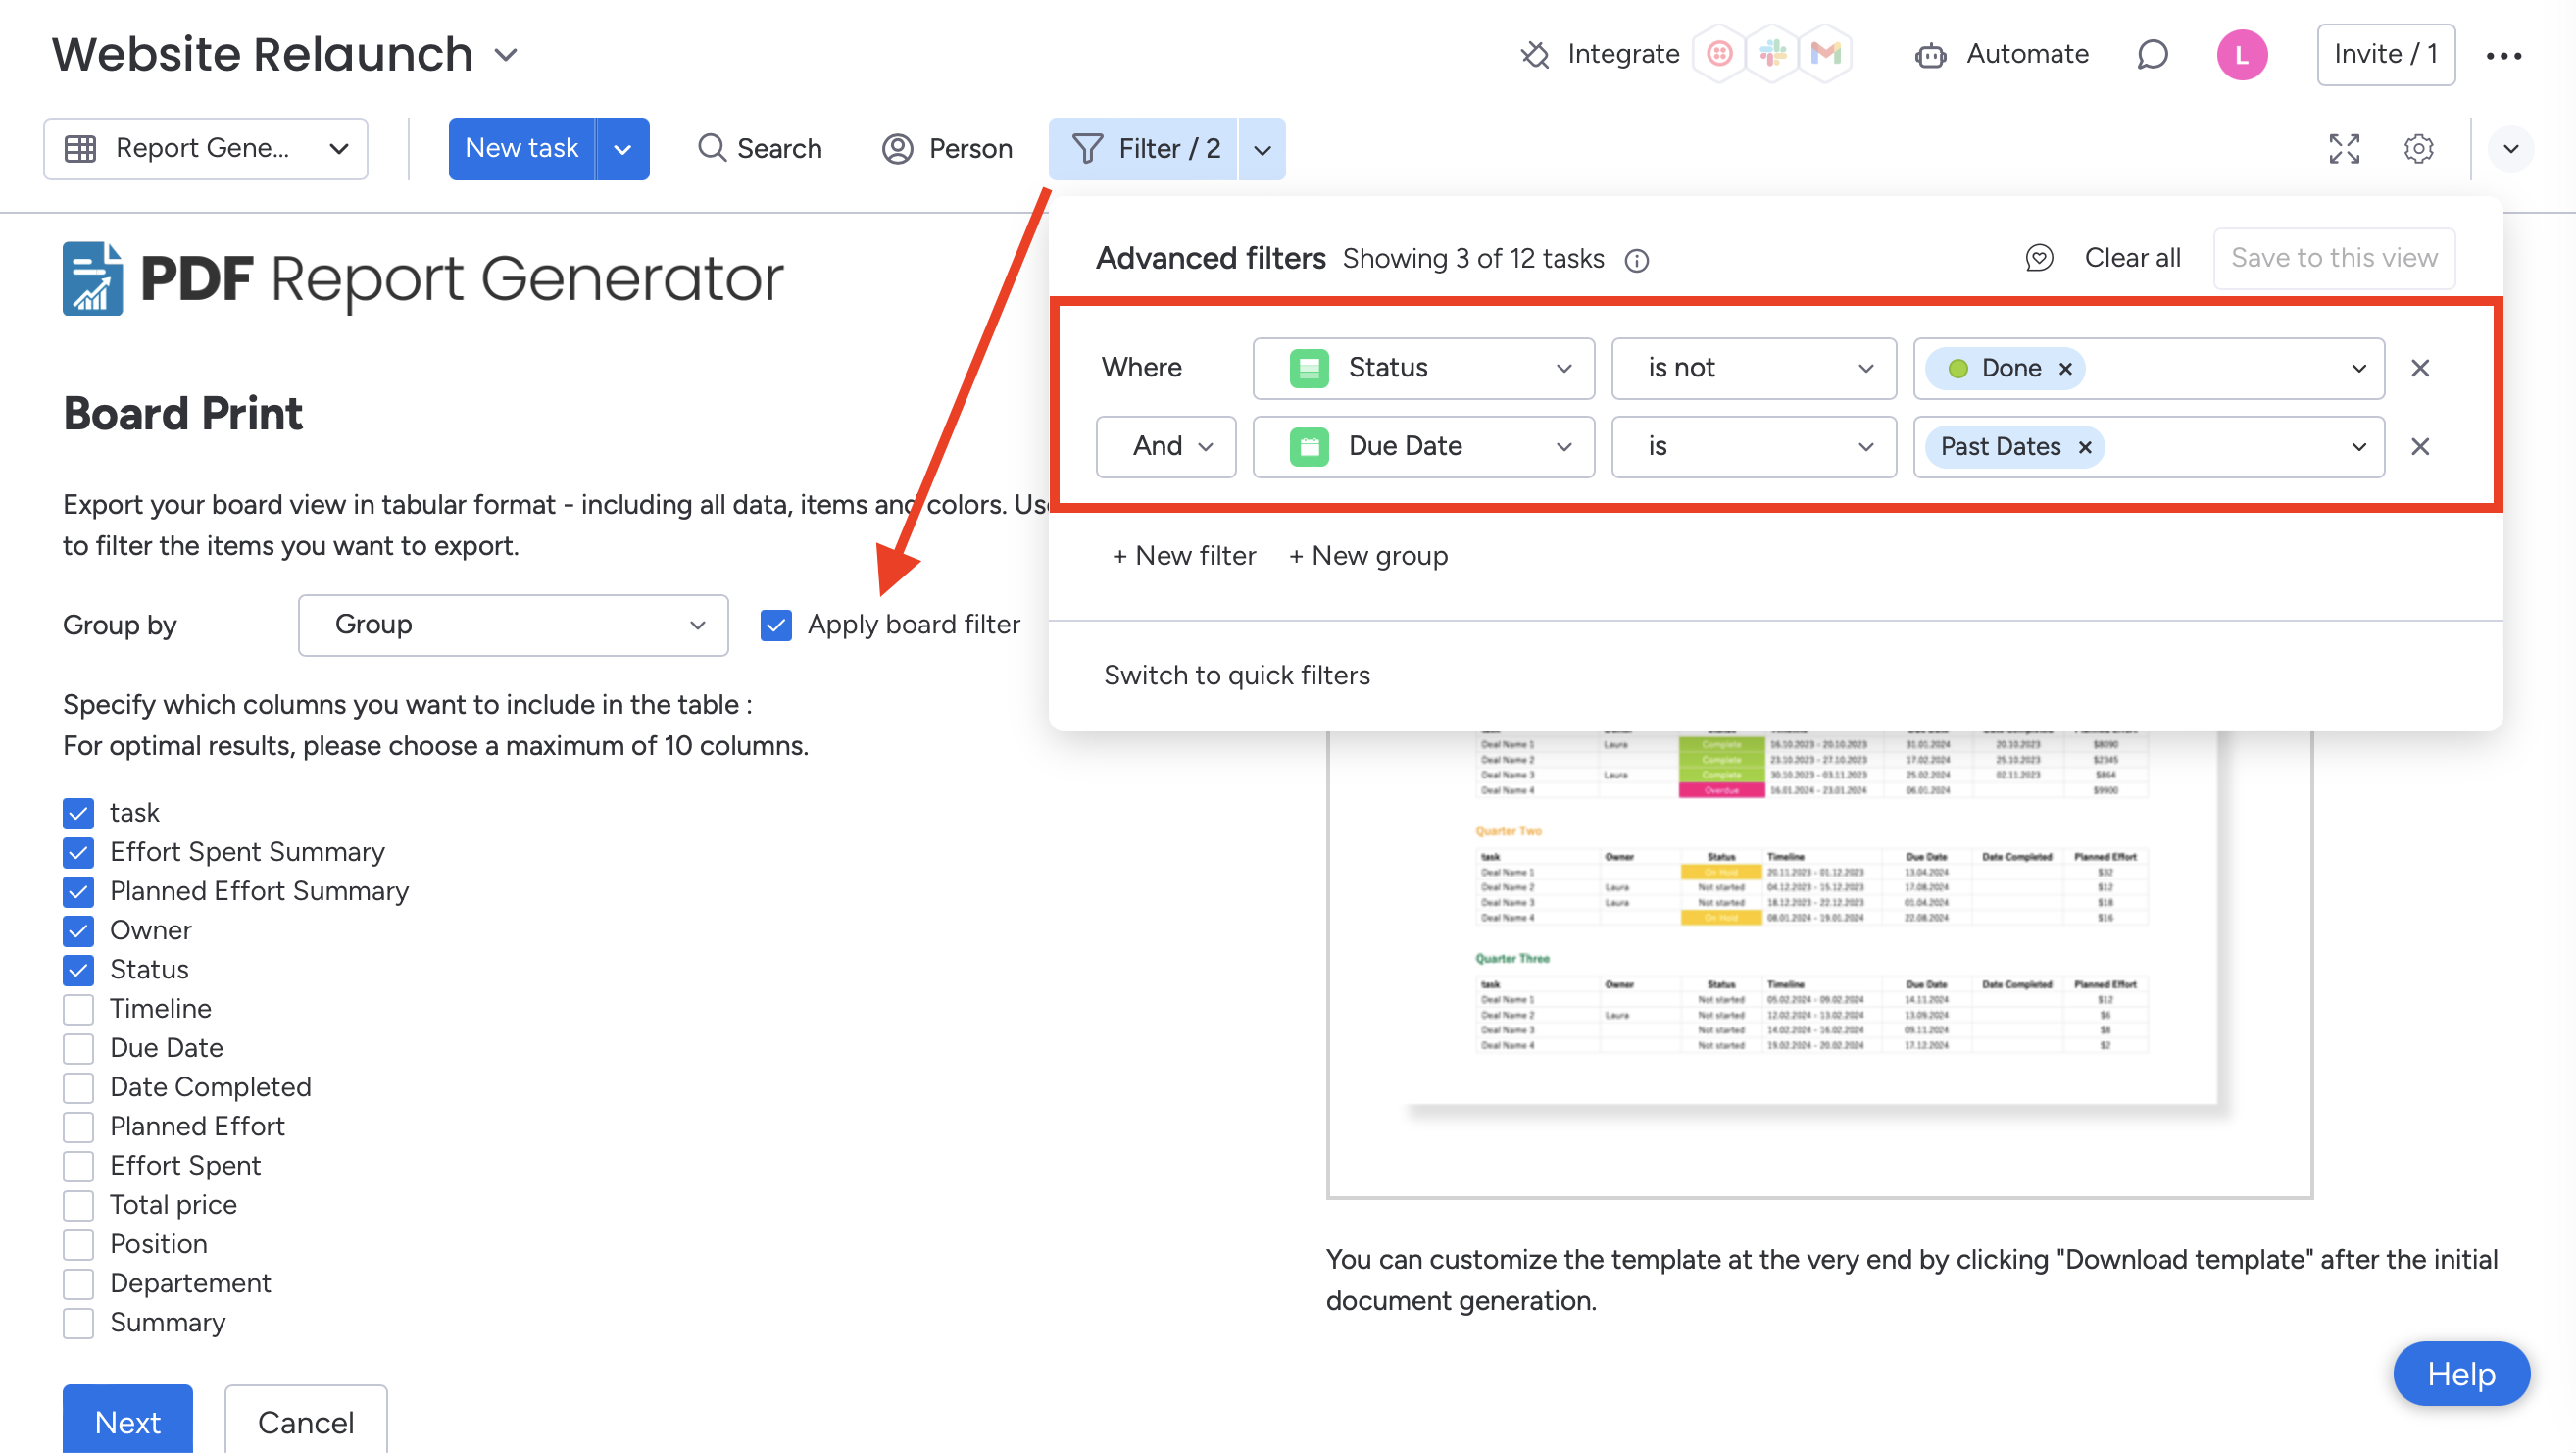Open the board discussion bubble icon
This screenshot has height=1453, width=2576.
click(2152, 54)
